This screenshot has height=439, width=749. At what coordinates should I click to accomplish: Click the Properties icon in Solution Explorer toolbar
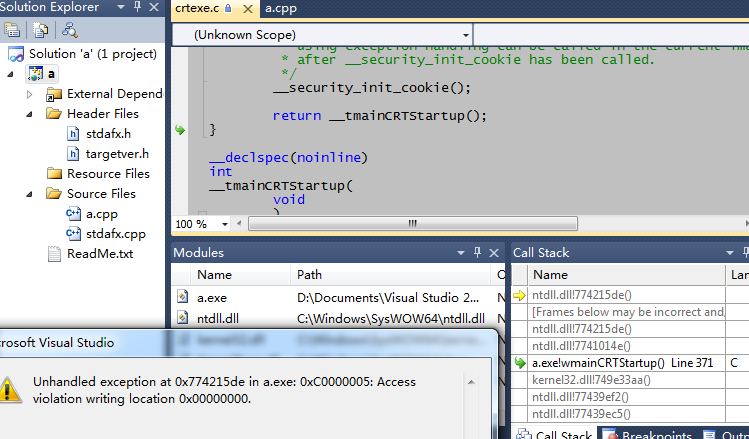tap(14, 30)
